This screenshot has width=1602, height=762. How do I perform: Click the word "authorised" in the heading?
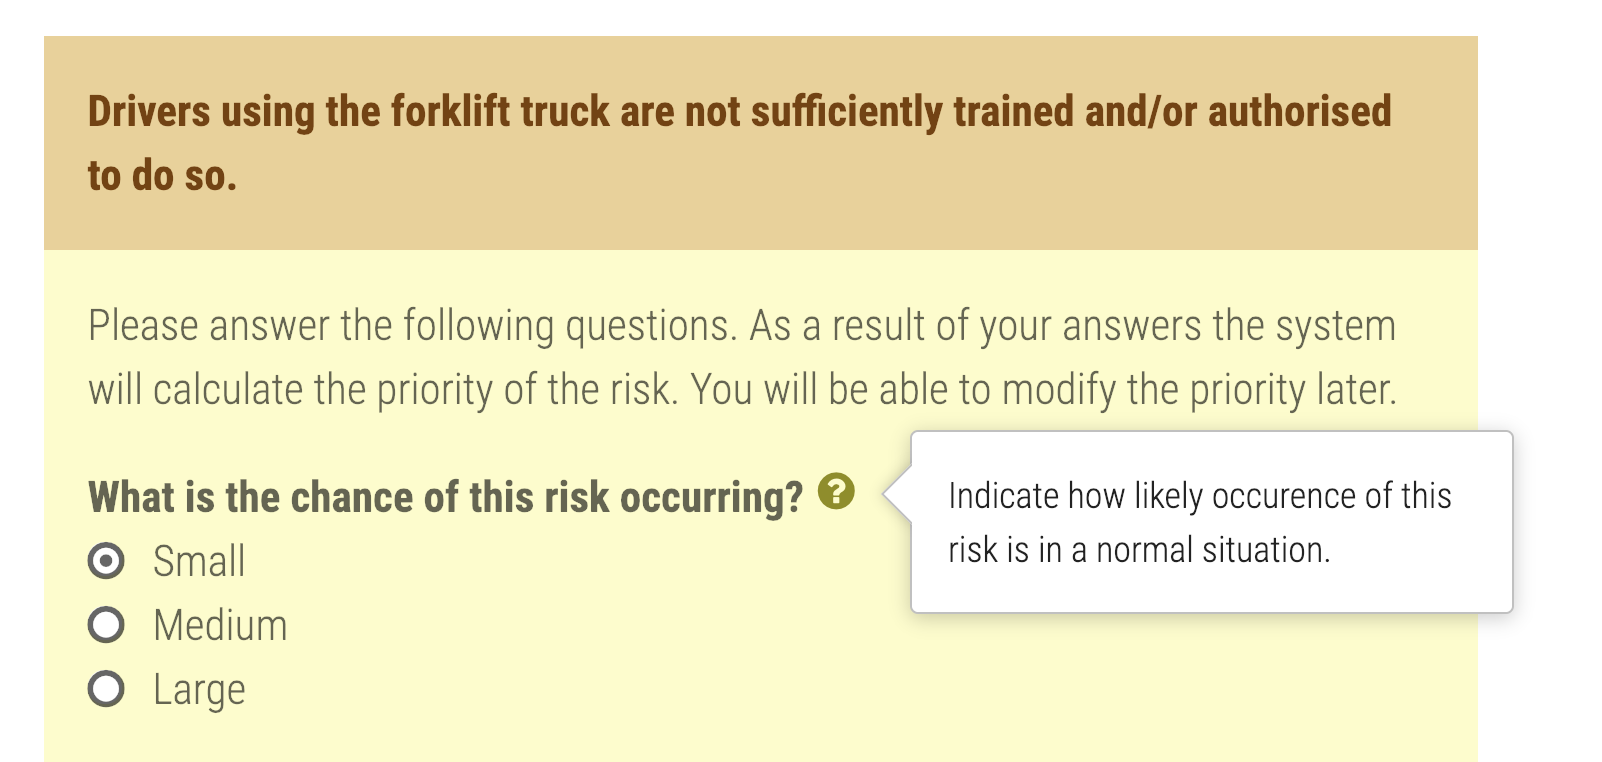coord(1299,111)
